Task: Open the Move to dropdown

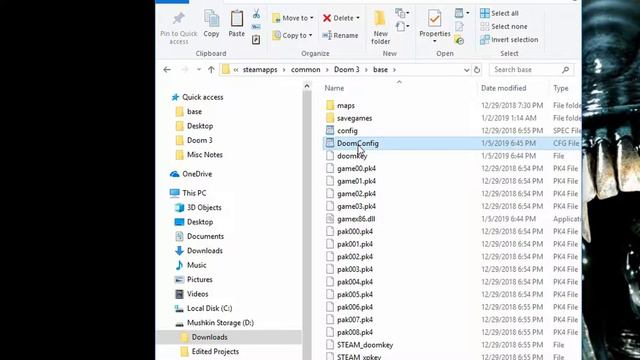Action: (x=293, y=18)
